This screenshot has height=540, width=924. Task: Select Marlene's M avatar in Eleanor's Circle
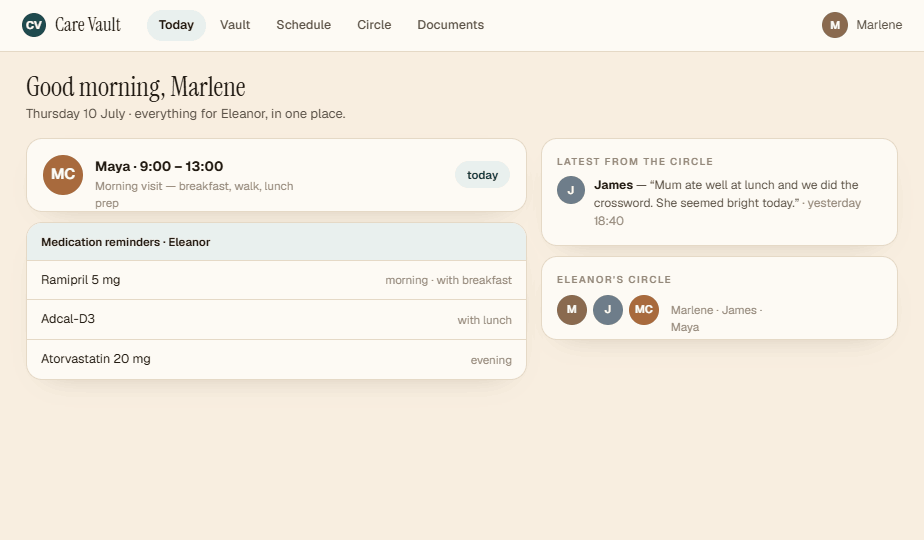[572, 309]
